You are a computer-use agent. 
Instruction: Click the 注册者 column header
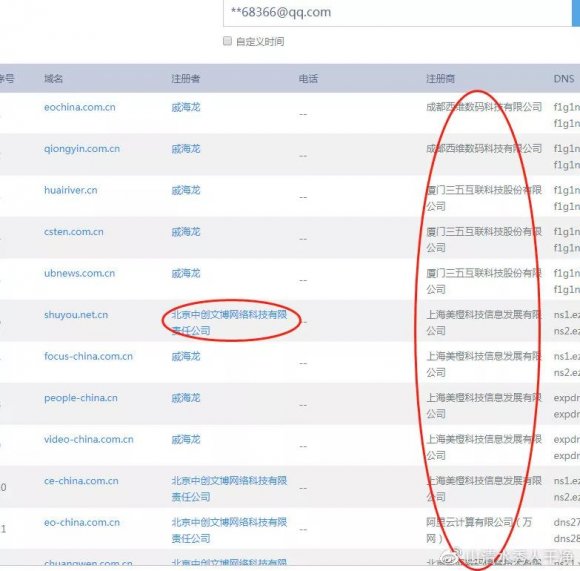coord(186,78)
